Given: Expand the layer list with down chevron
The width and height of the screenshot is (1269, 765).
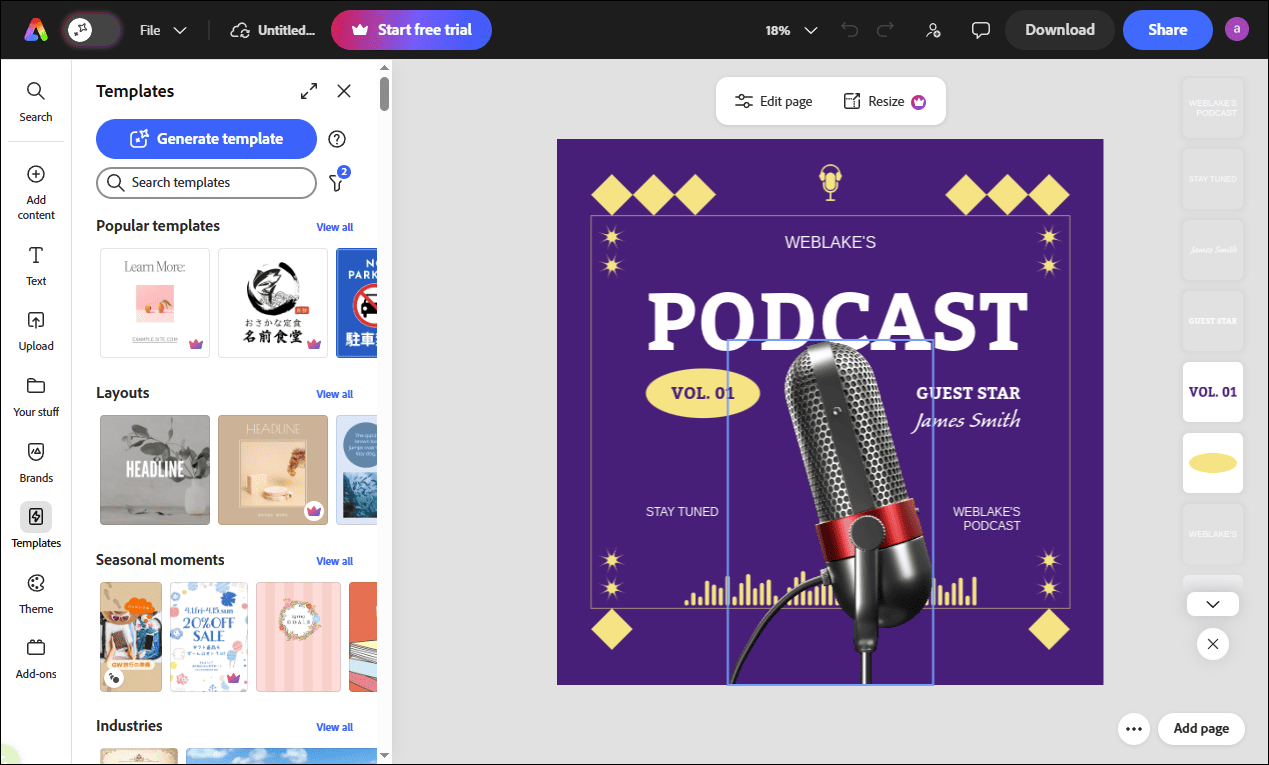Looking at the screenshot, I should [1212, 604].
